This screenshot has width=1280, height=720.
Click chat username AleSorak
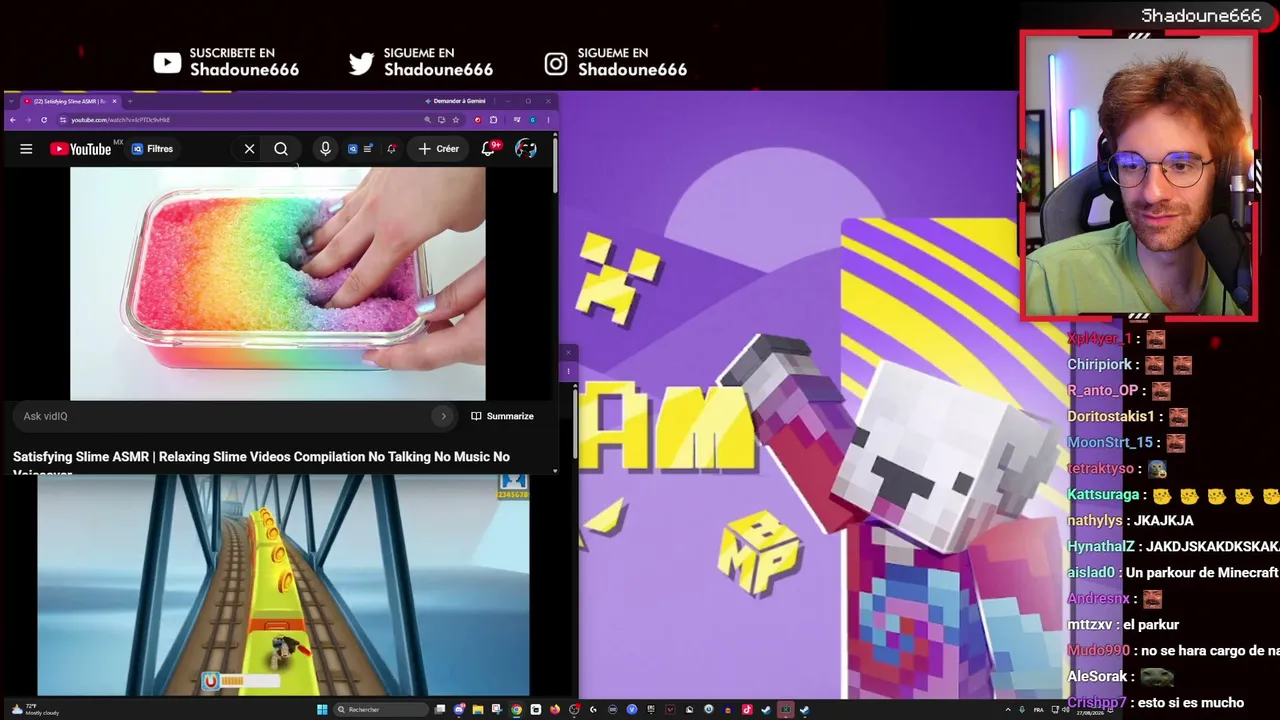tap(1099, 677)
